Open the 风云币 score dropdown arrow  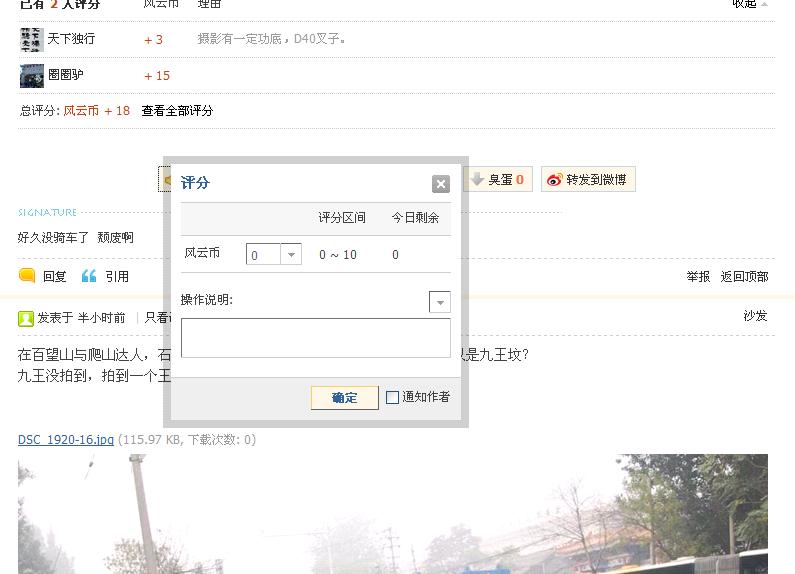point(291,255)
